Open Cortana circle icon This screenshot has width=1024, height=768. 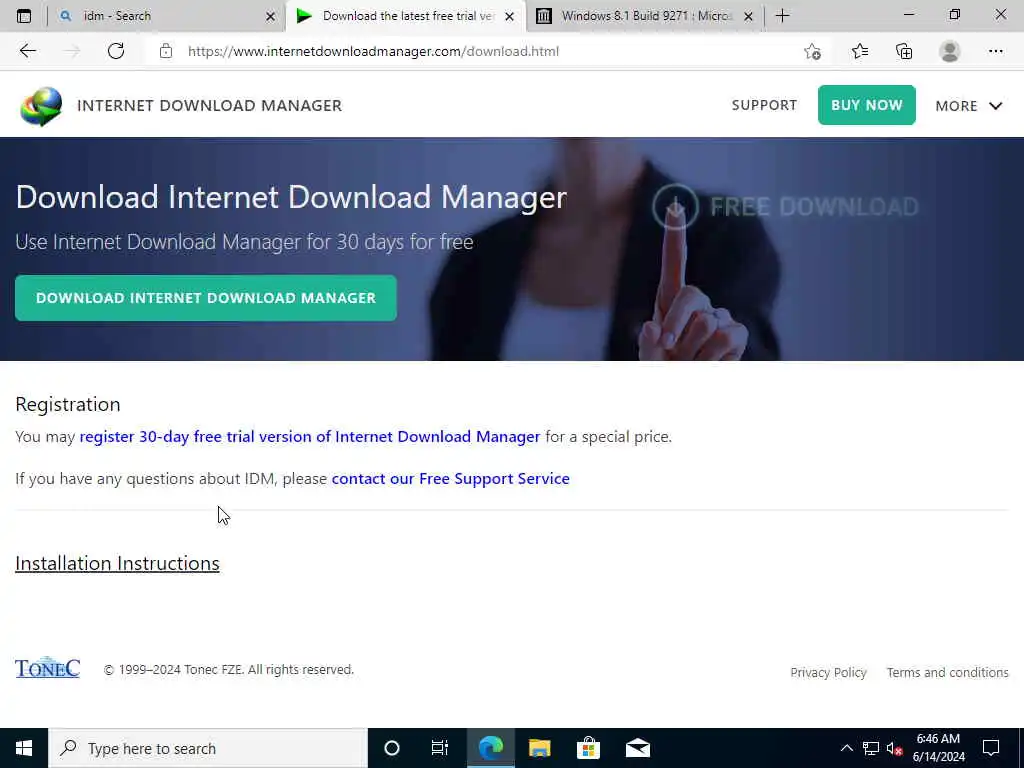(392, 748)
